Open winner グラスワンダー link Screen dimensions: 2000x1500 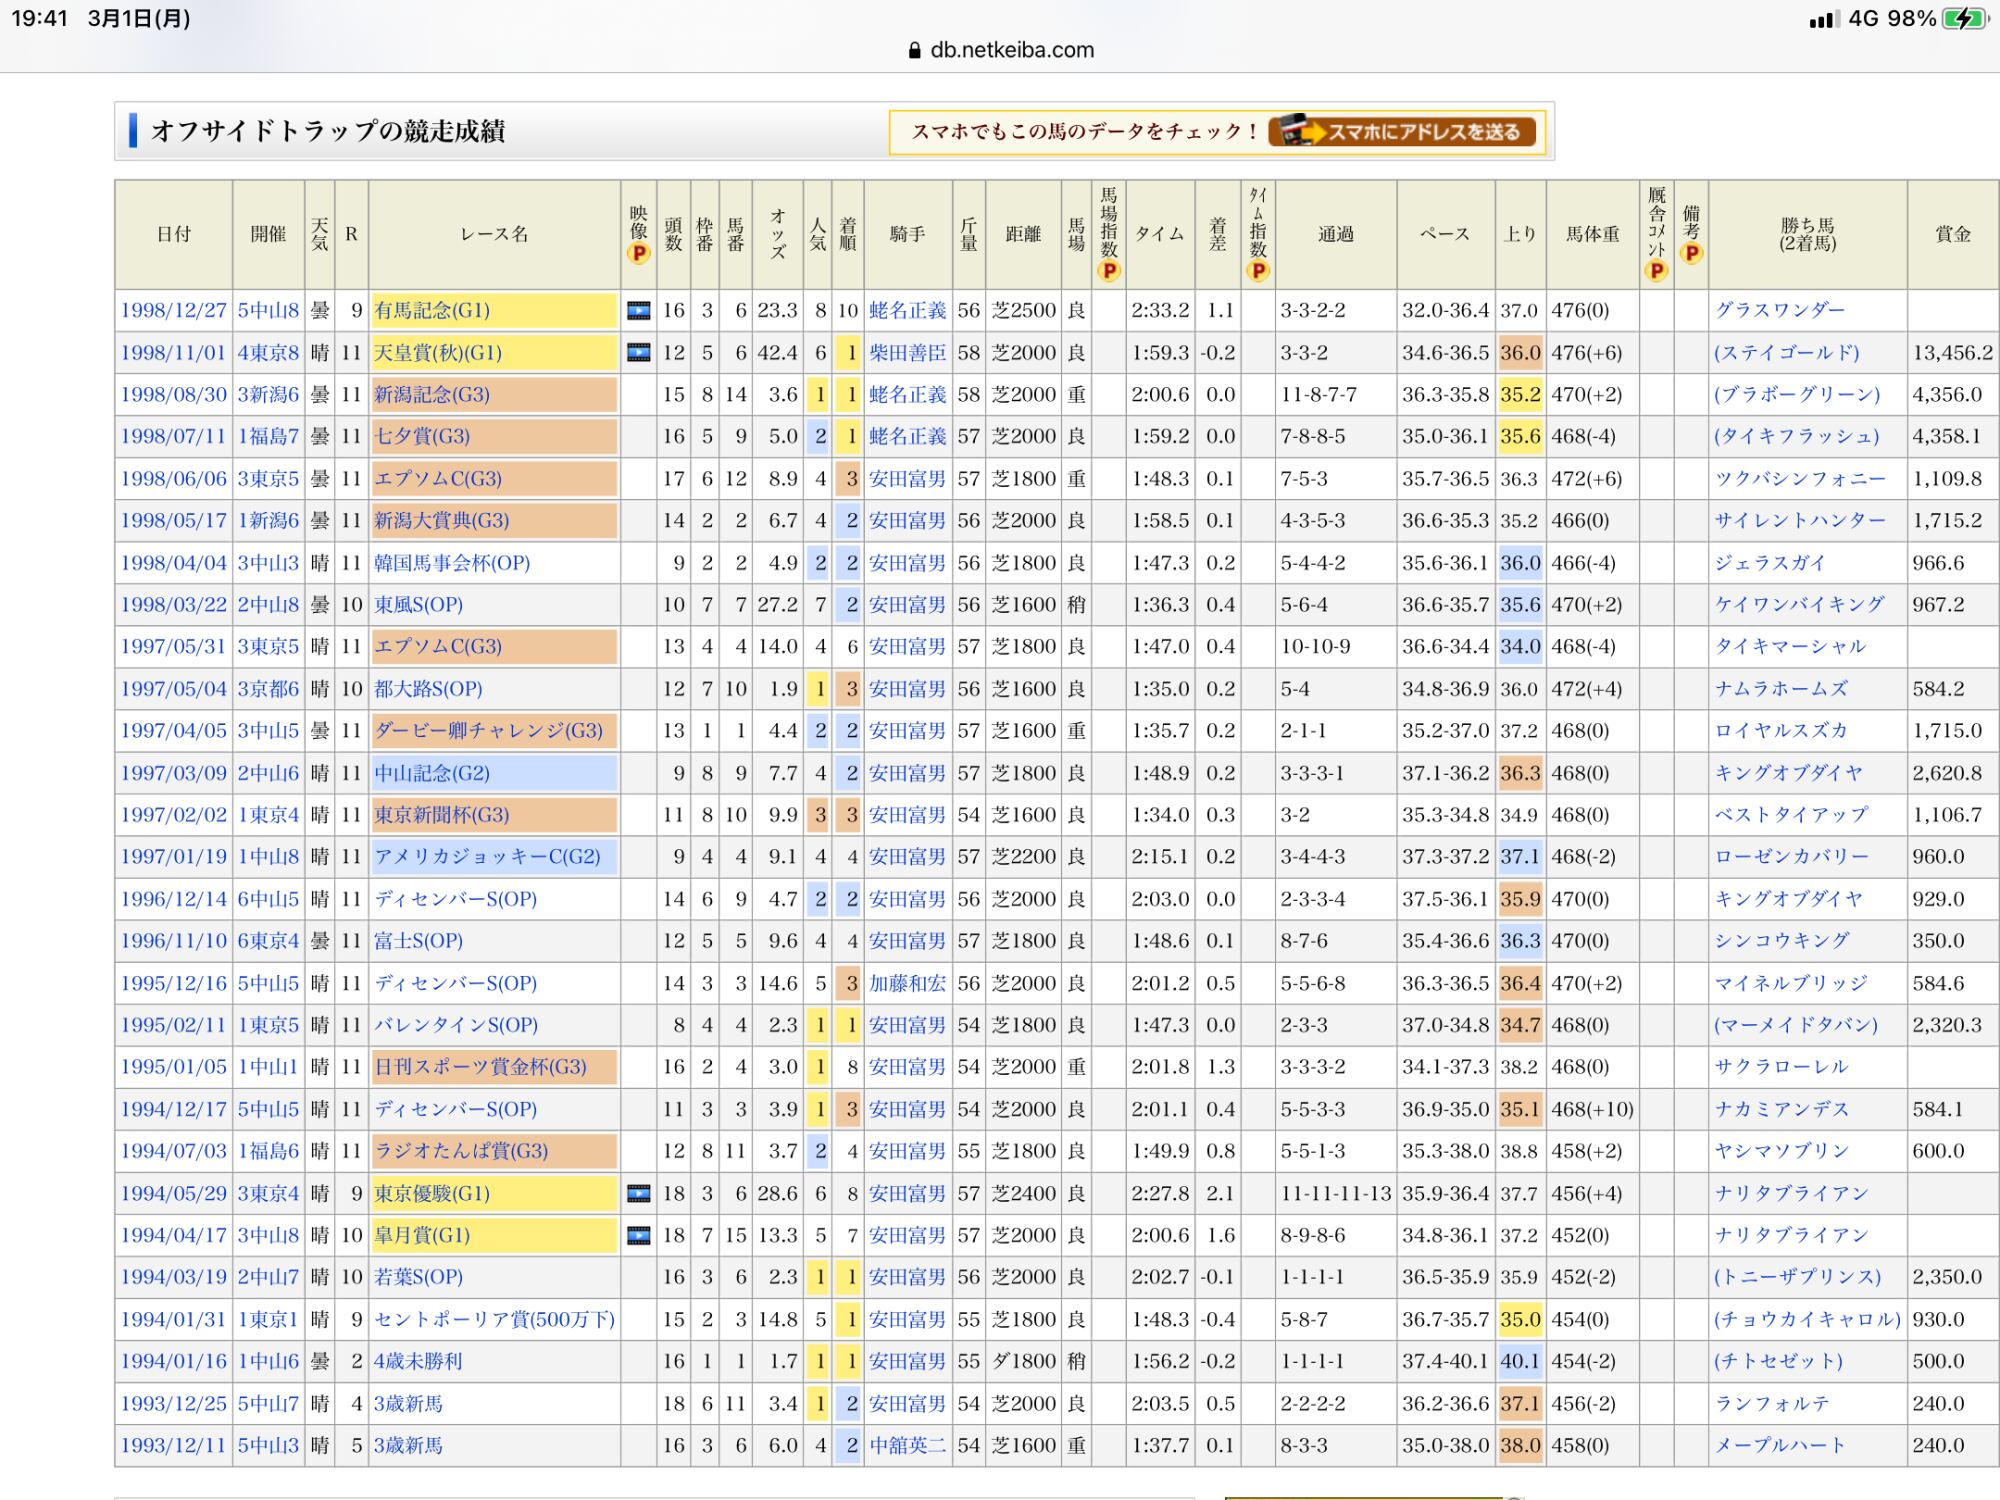point(1780,311)
